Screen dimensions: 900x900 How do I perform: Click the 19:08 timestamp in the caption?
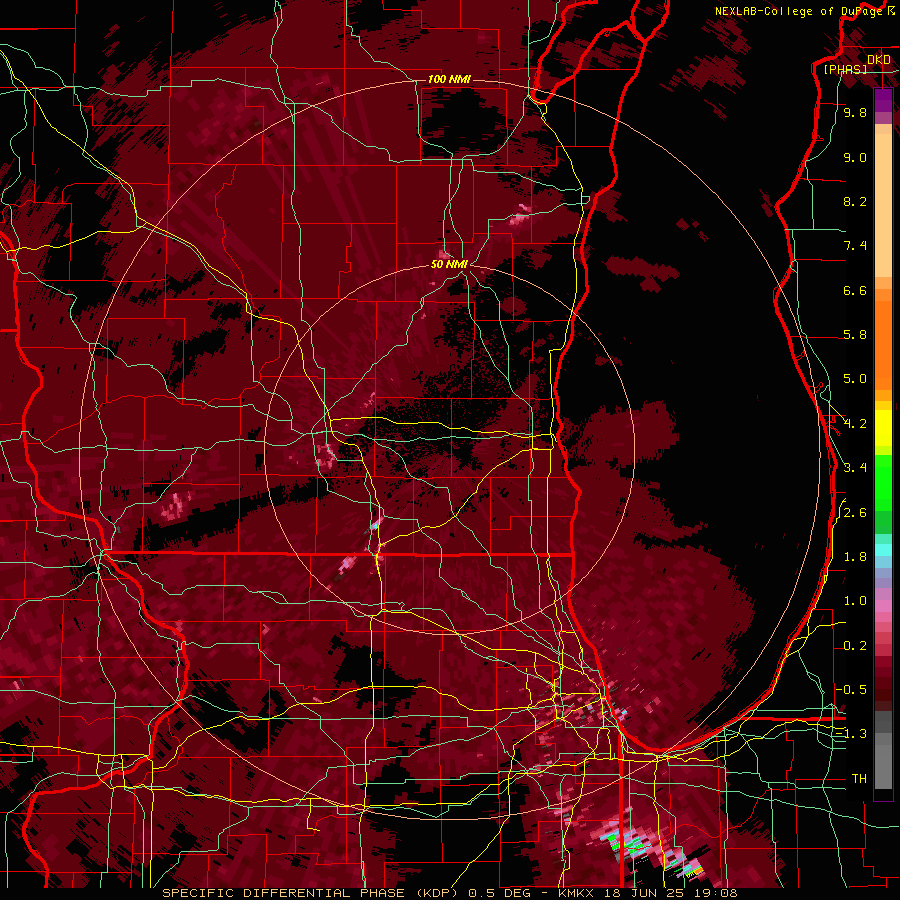point(716,893)
